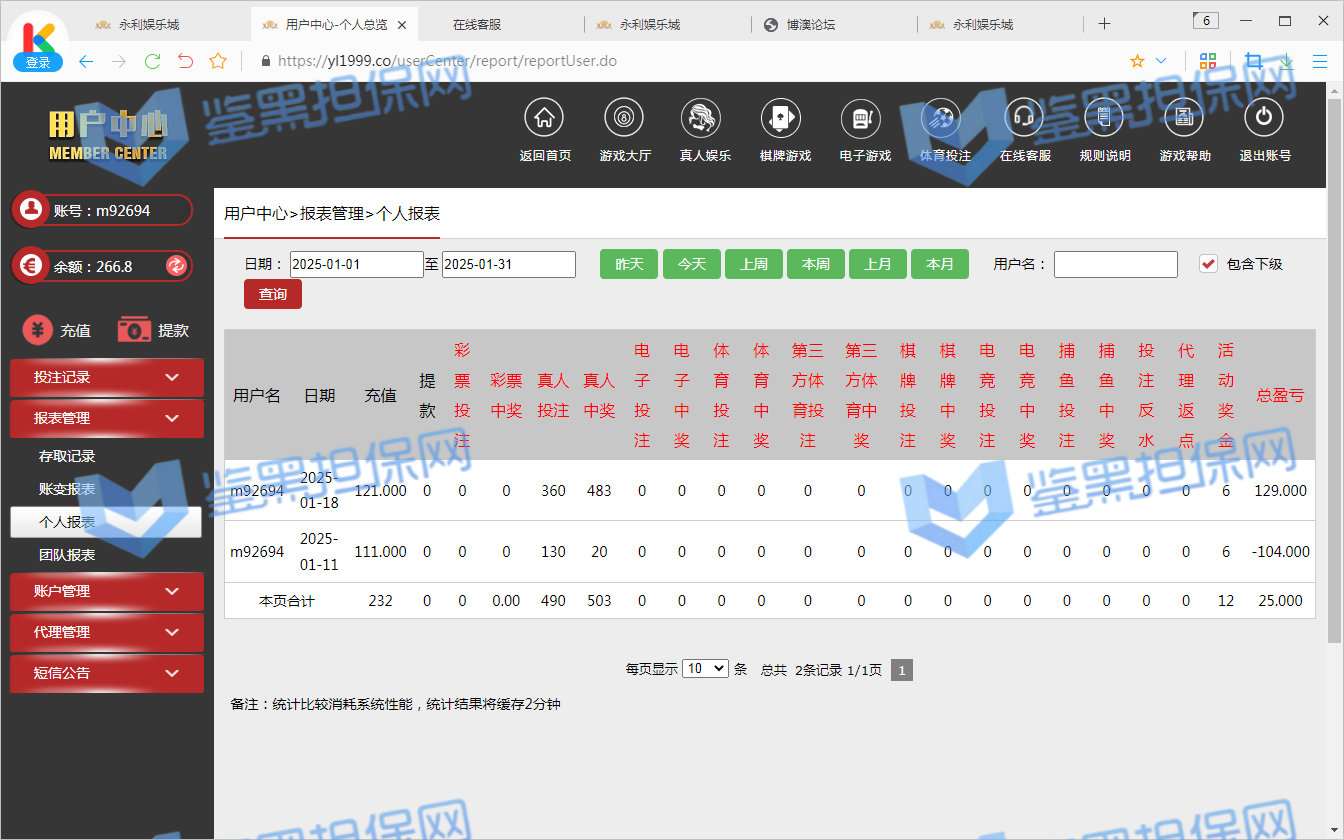Image resolution: width=1344 pixels, height=840 pixels.
Task: Expand the 账户管理 sidebar section
Action: 106,591
